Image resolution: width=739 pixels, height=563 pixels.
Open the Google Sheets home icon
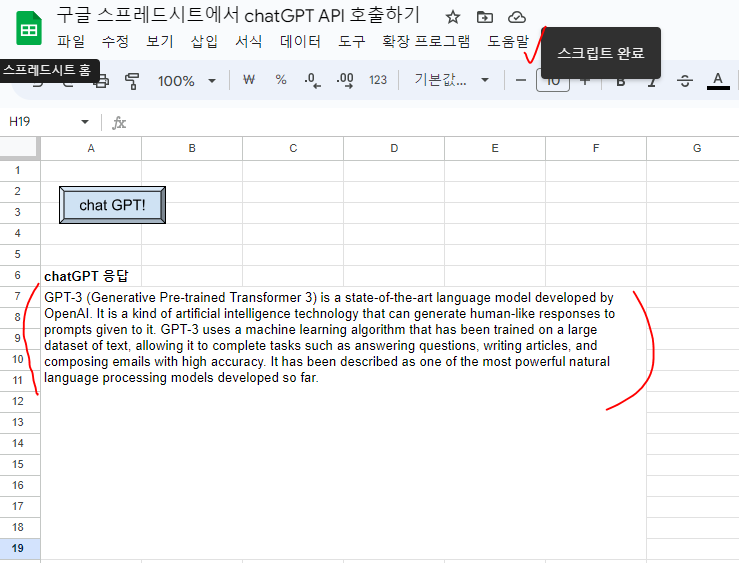point(29,29)
